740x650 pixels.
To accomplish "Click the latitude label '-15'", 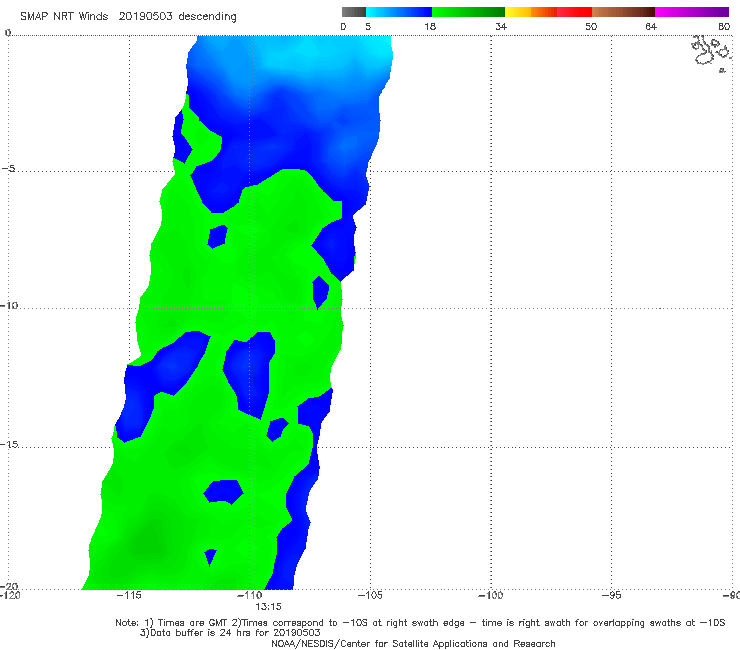I will [x=9, y=444].
